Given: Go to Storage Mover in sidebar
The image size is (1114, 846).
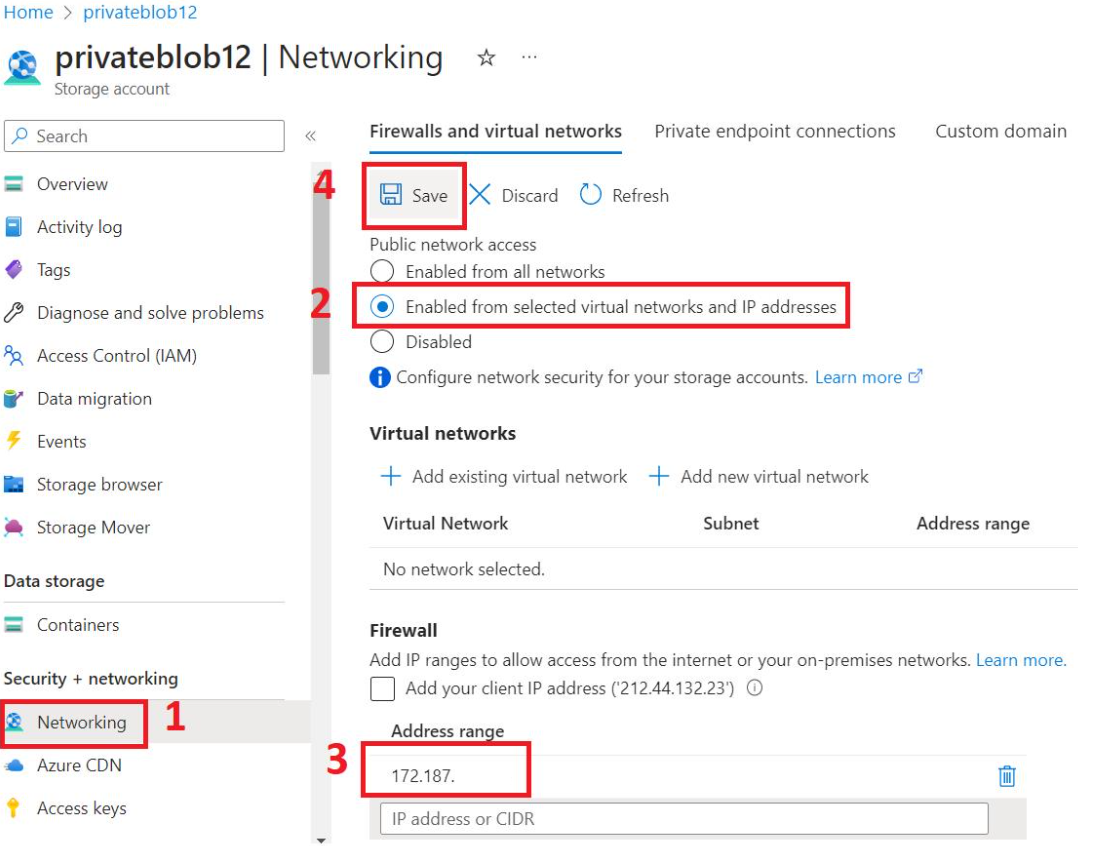Looking at the screenshot, I should [x=93, y=527].
